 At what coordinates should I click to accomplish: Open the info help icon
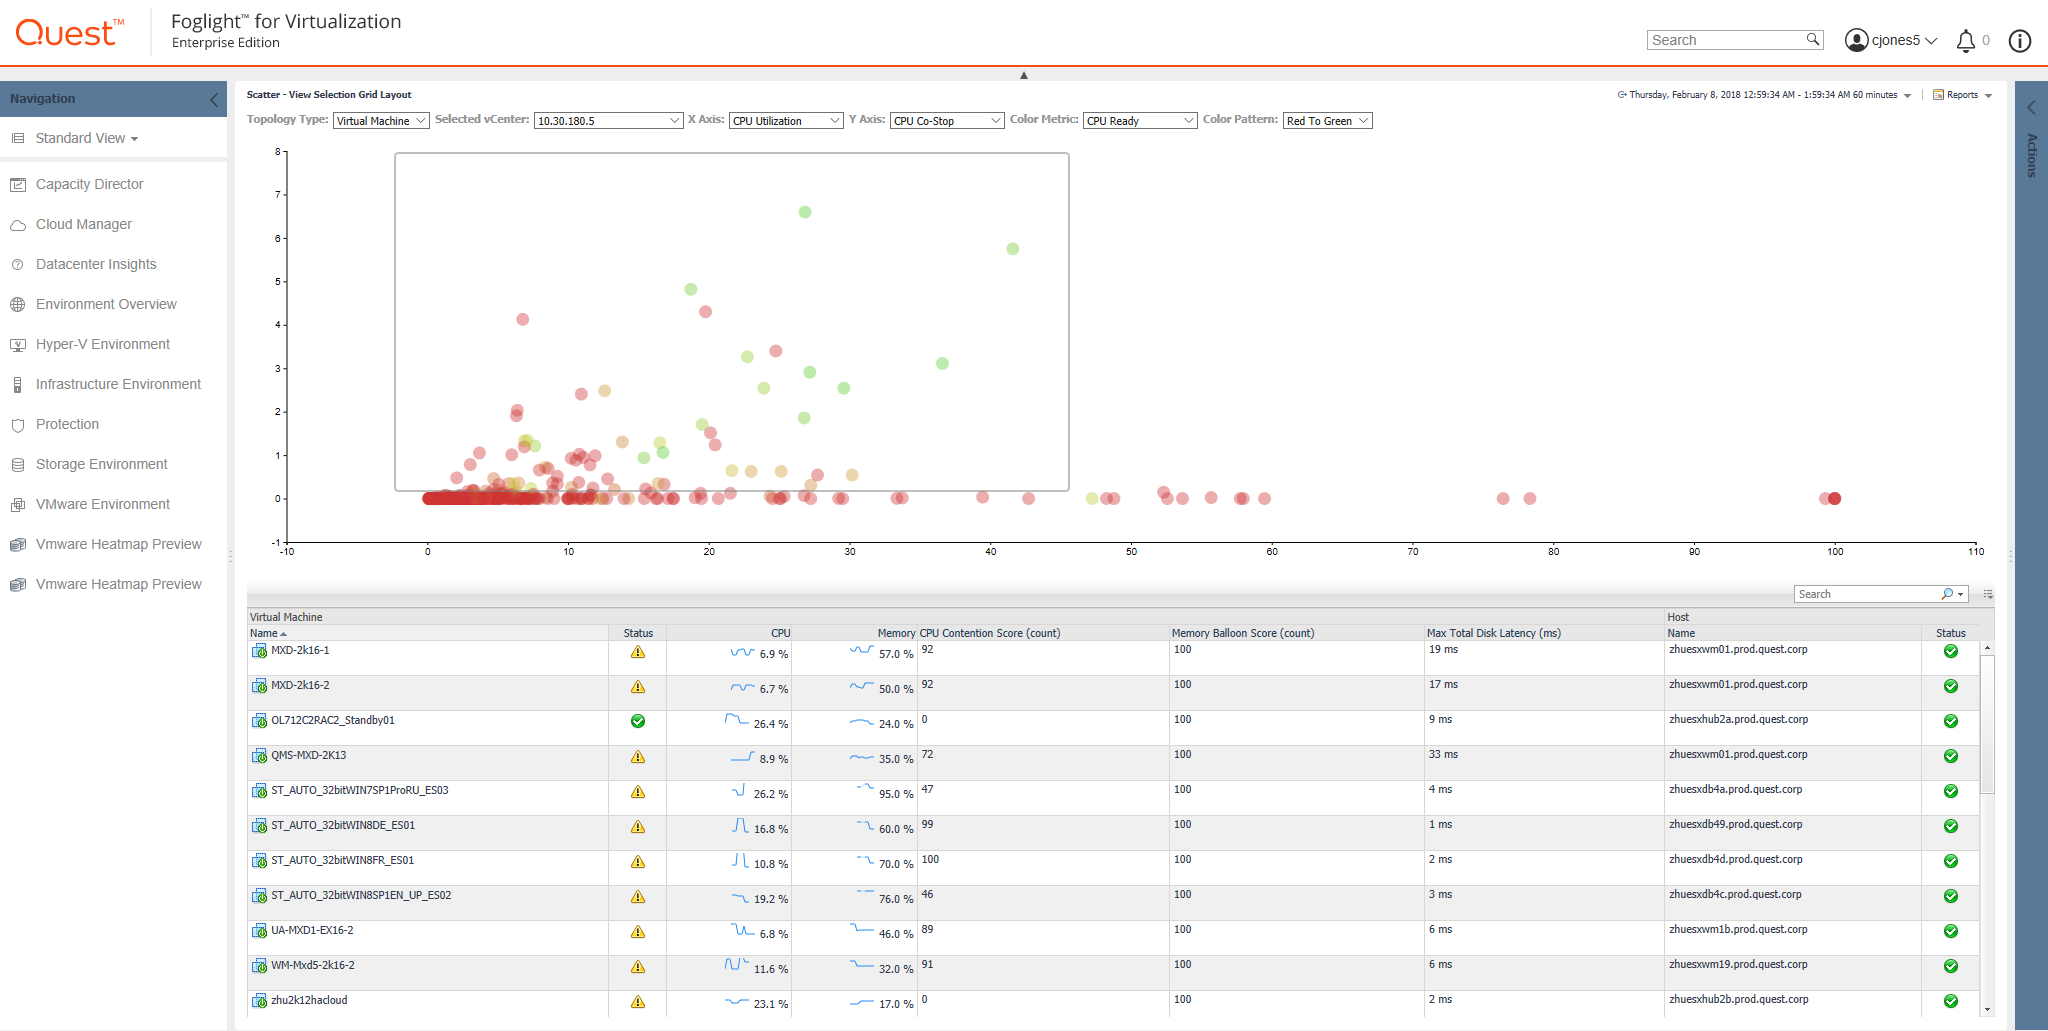click(2020, 41)
